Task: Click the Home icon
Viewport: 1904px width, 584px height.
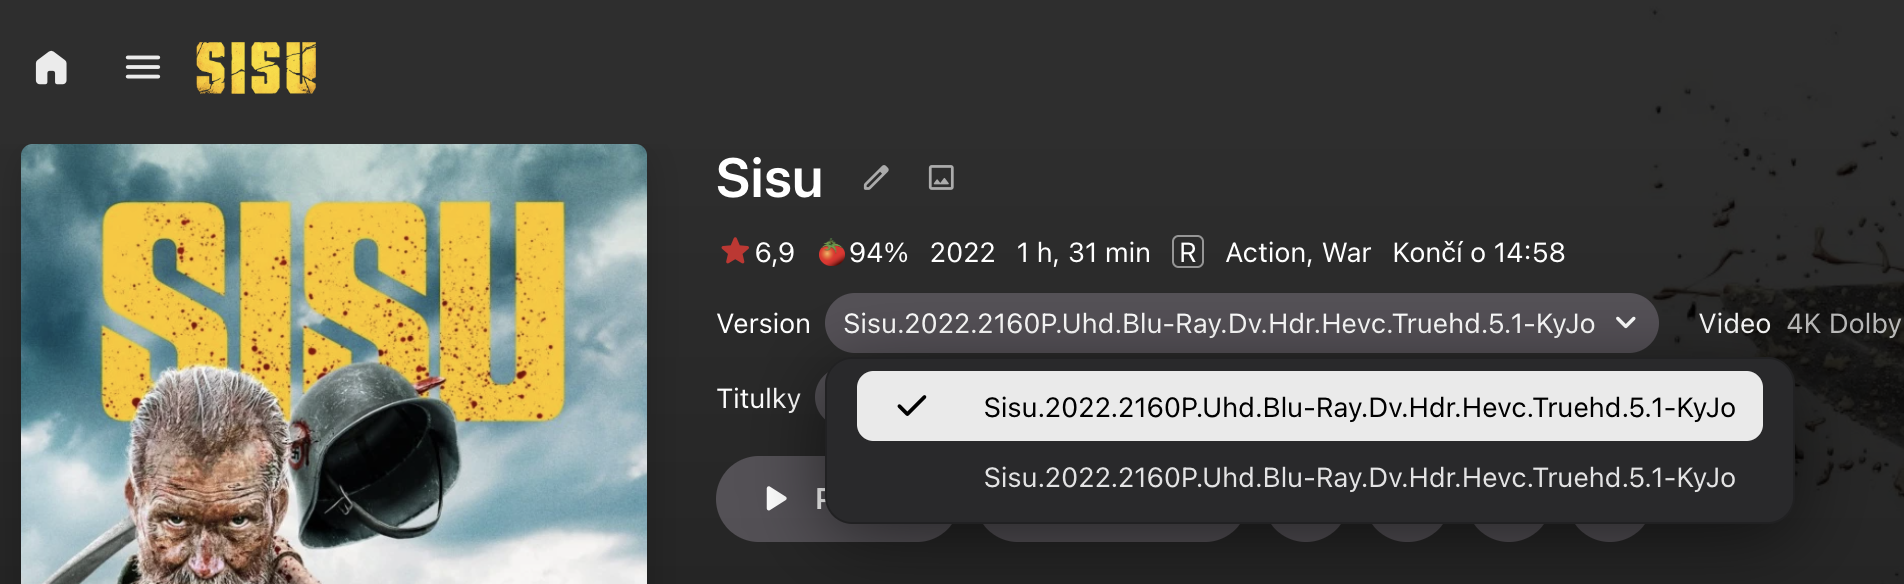Action: point(51,67)
